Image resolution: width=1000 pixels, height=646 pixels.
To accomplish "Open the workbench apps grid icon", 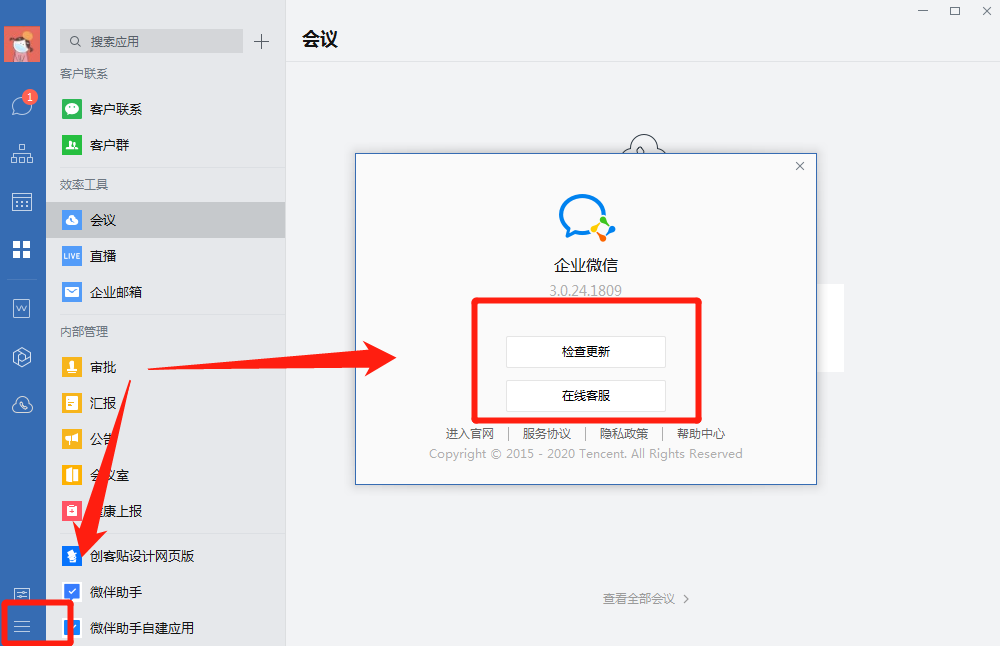I will coord(22,249).
